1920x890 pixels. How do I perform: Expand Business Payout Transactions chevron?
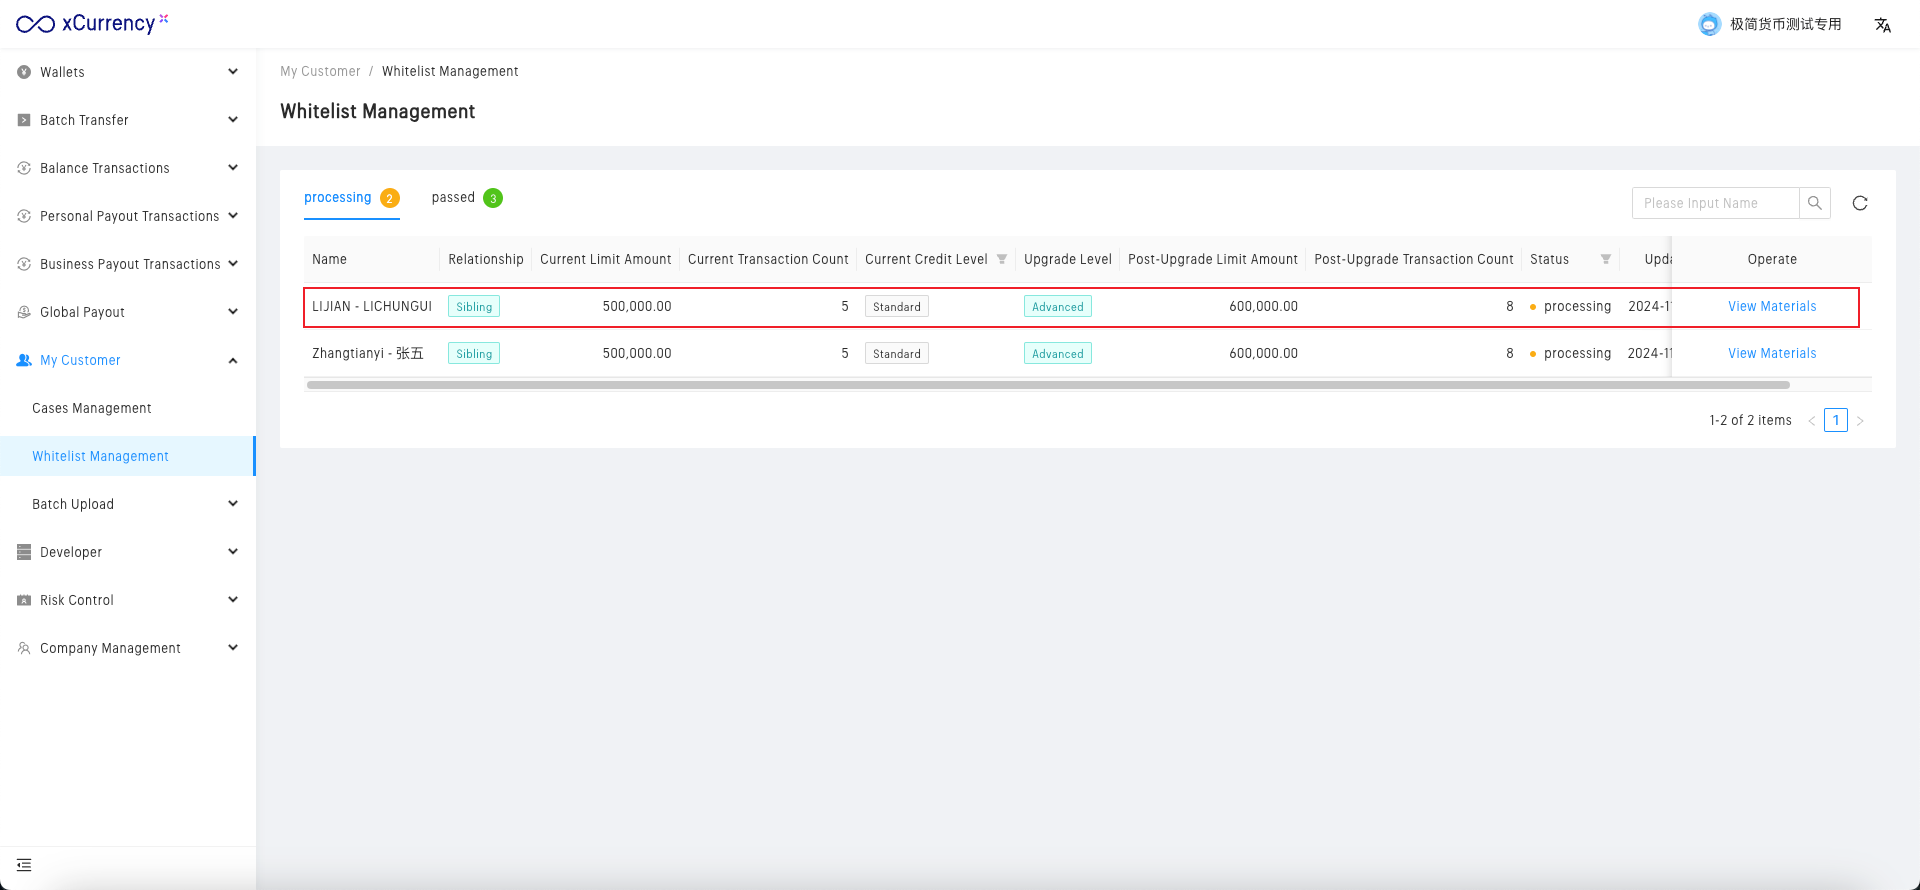(x=233, y=264)
